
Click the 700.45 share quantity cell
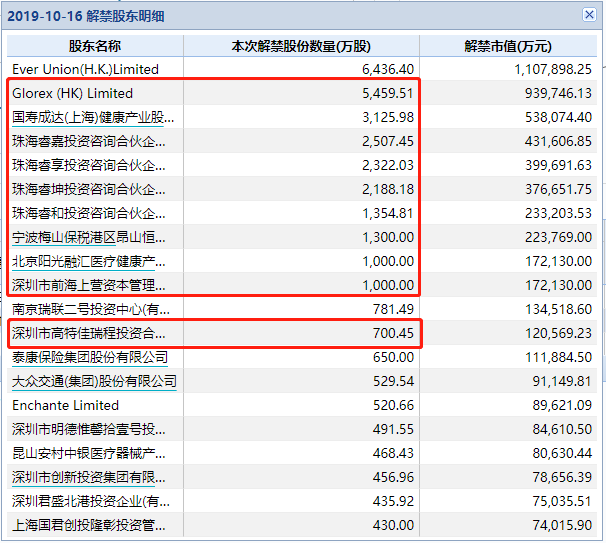(x=301, y=333)
